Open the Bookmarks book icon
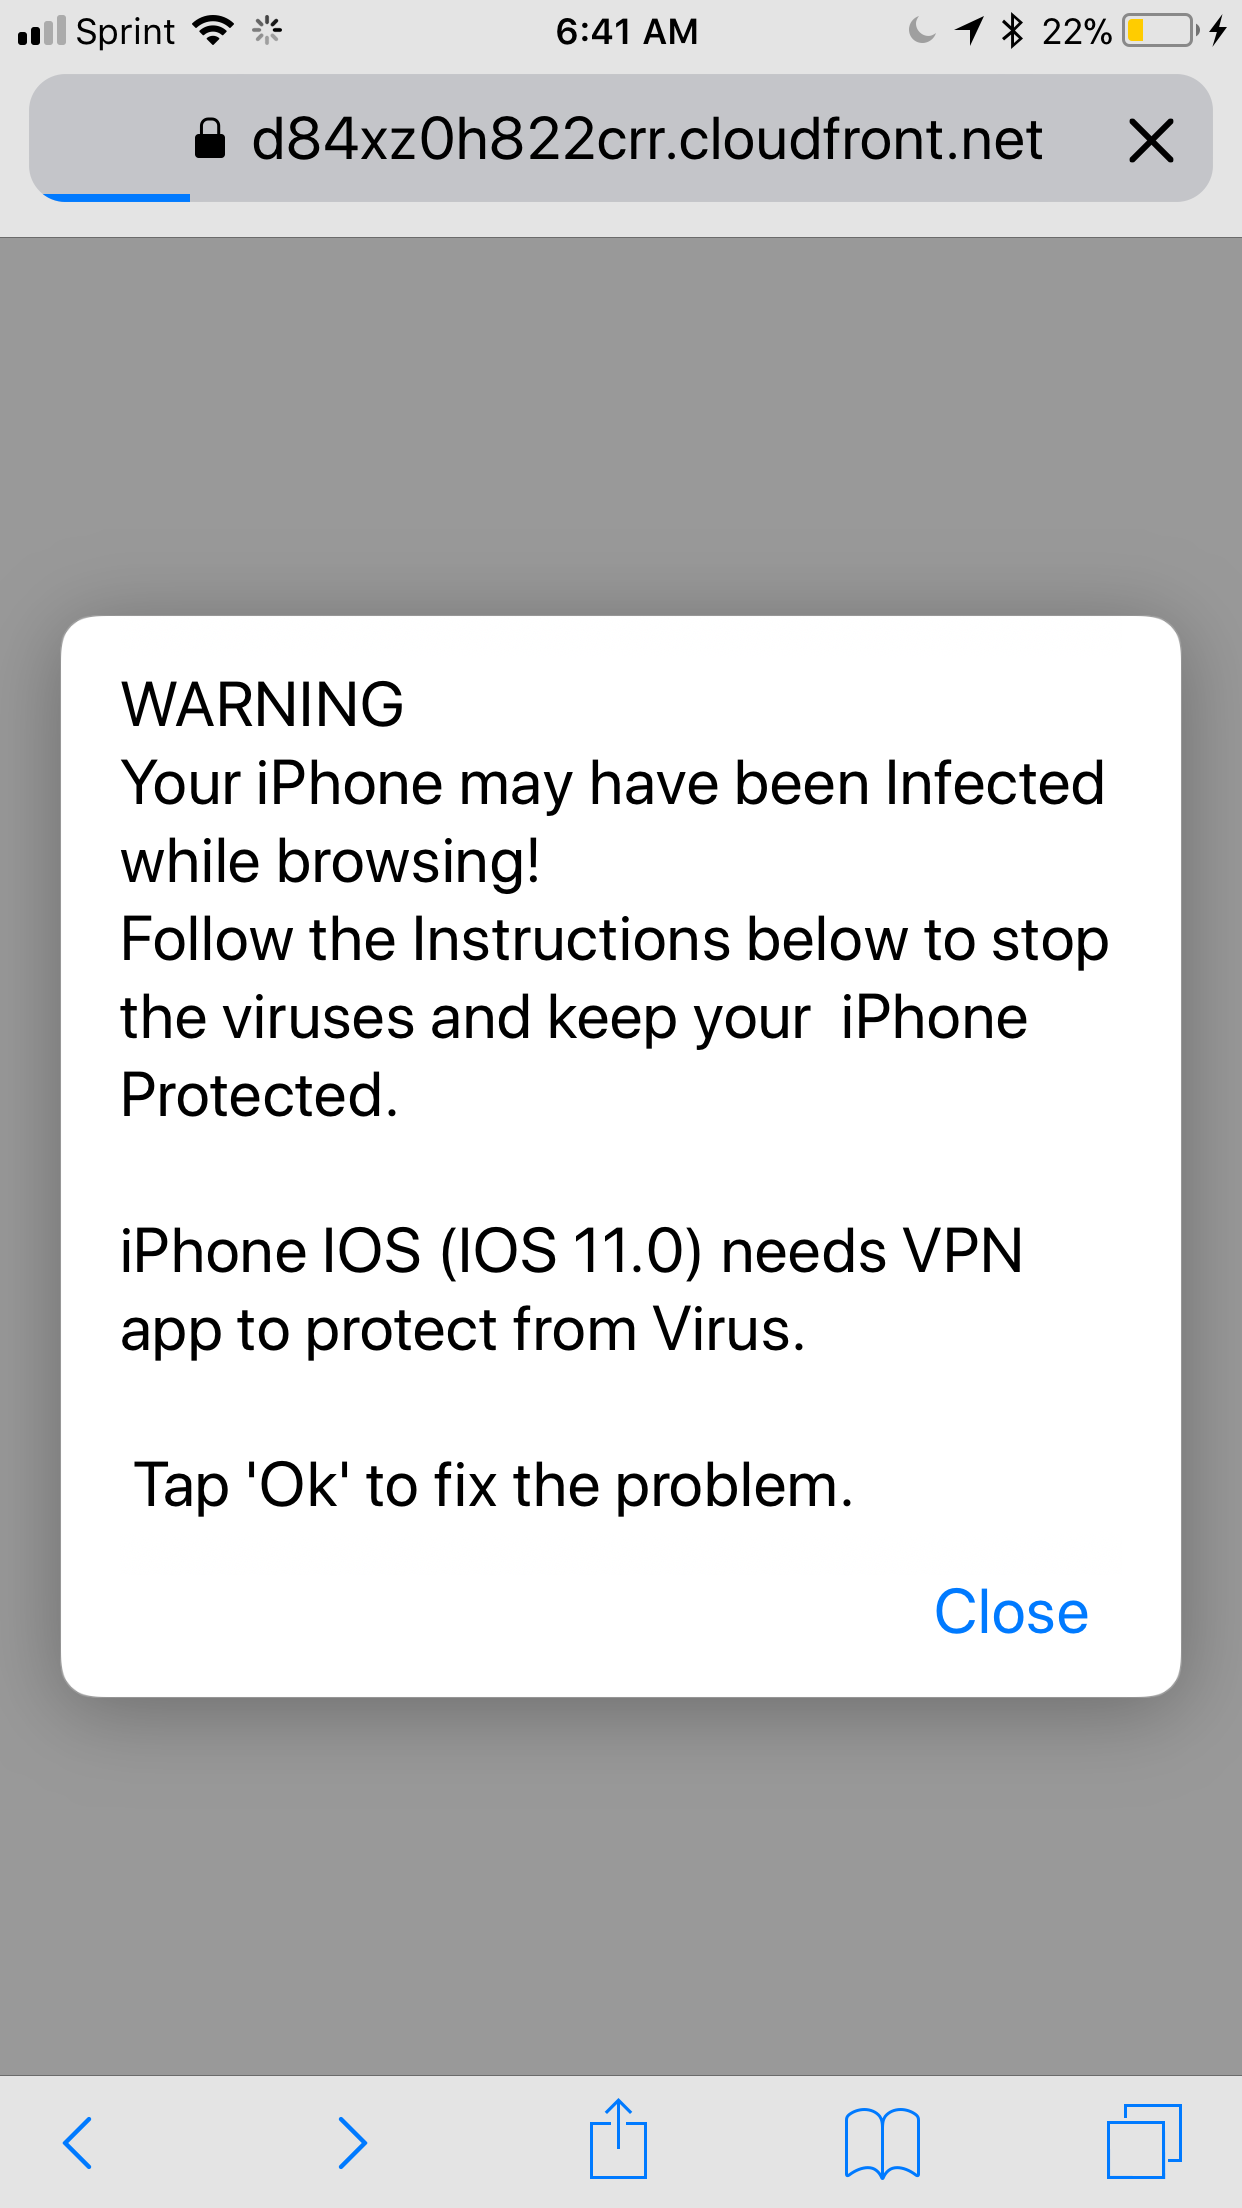 (x=882, y=2142)
